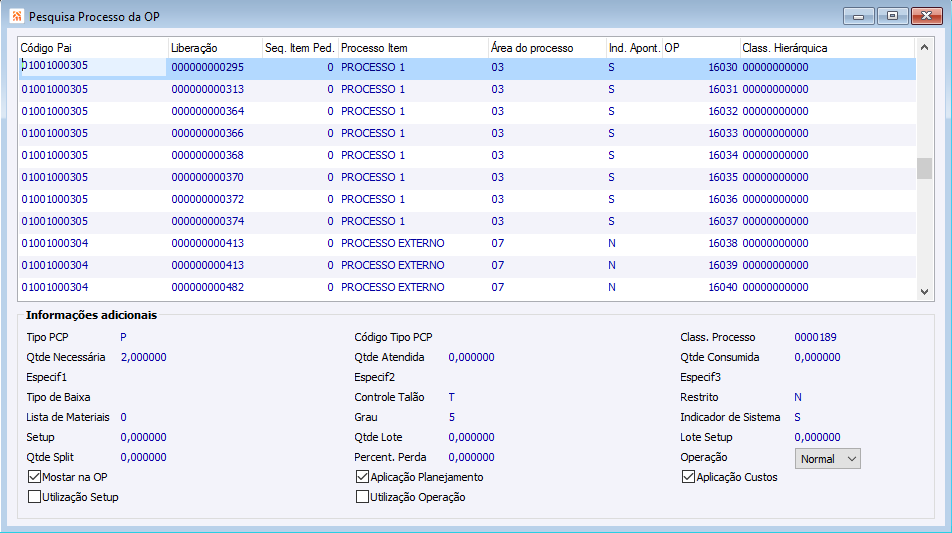Viewport: 952px width, 533px height.
Task: Click the scrollbar down arrow
Action: (x=924, y=292)
